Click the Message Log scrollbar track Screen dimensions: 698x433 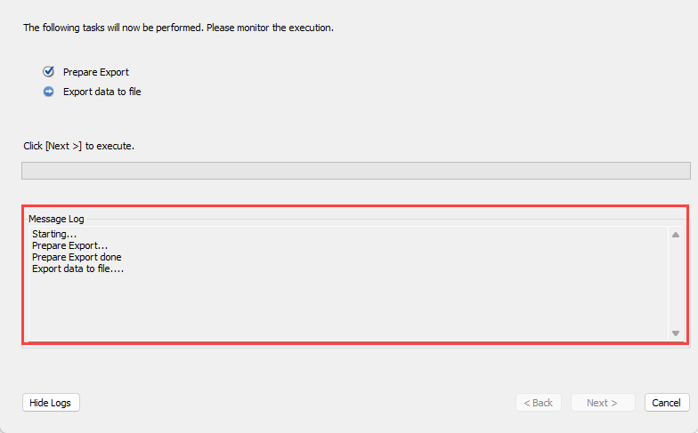tap(676, 285)
